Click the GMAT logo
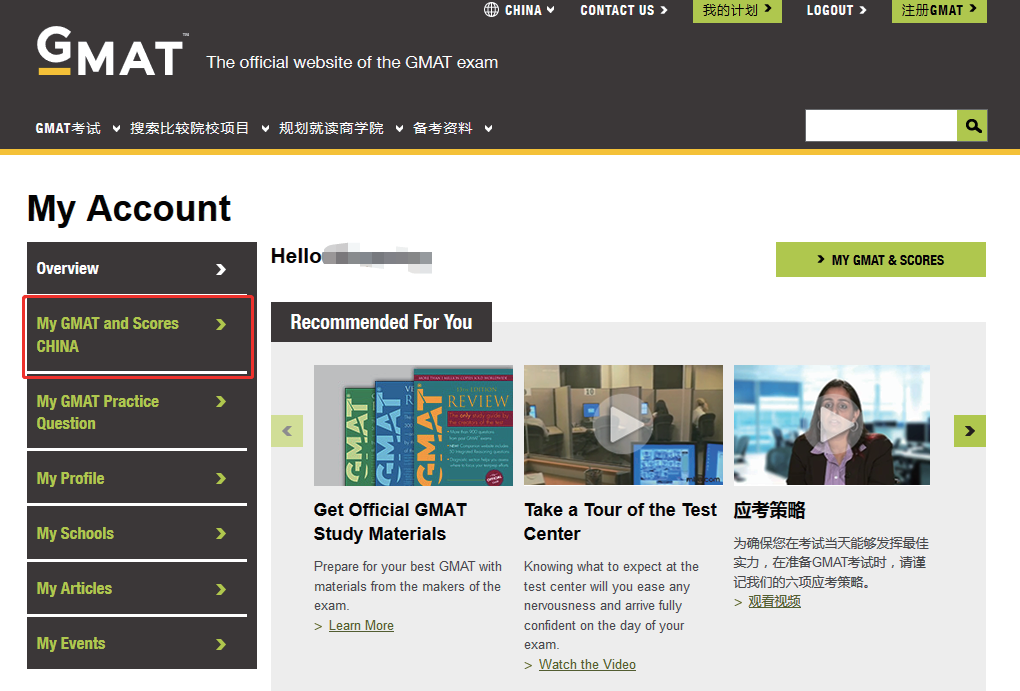 [x=112, y=51]
